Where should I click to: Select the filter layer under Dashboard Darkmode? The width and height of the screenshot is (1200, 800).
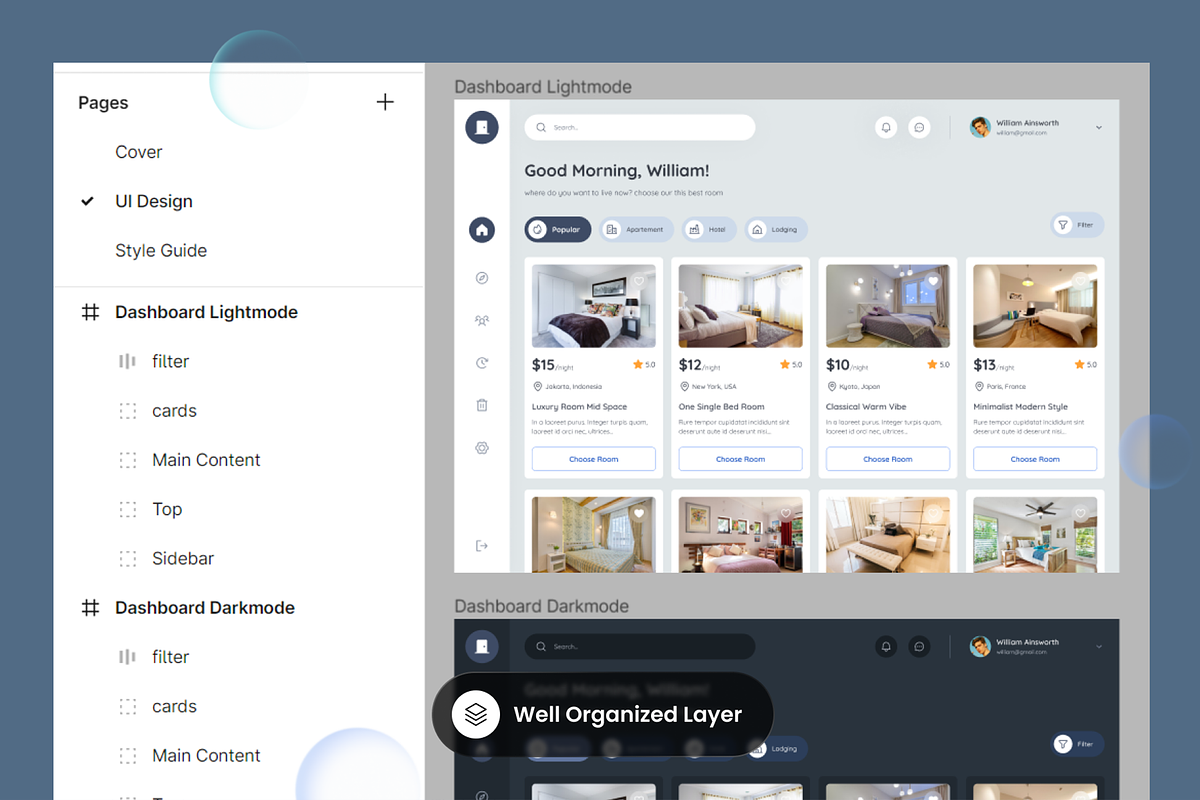coord(170,657)
